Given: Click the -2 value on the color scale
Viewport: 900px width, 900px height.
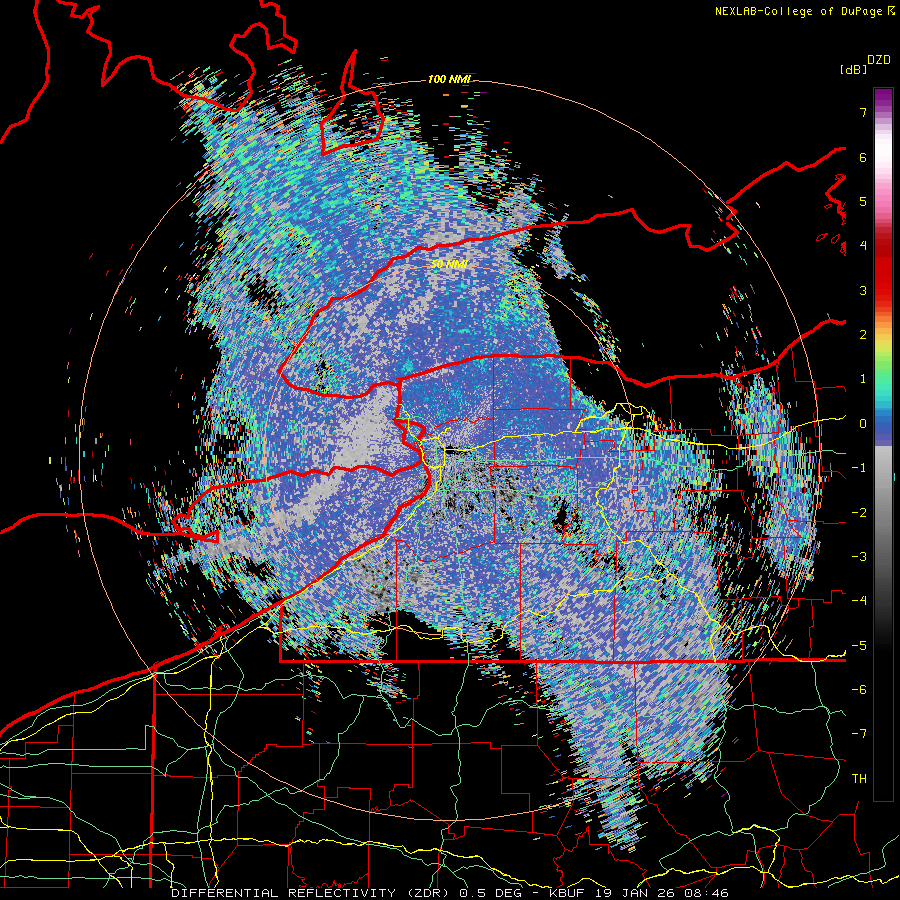Looking at the screenshot, I should (x=859, y=512).
